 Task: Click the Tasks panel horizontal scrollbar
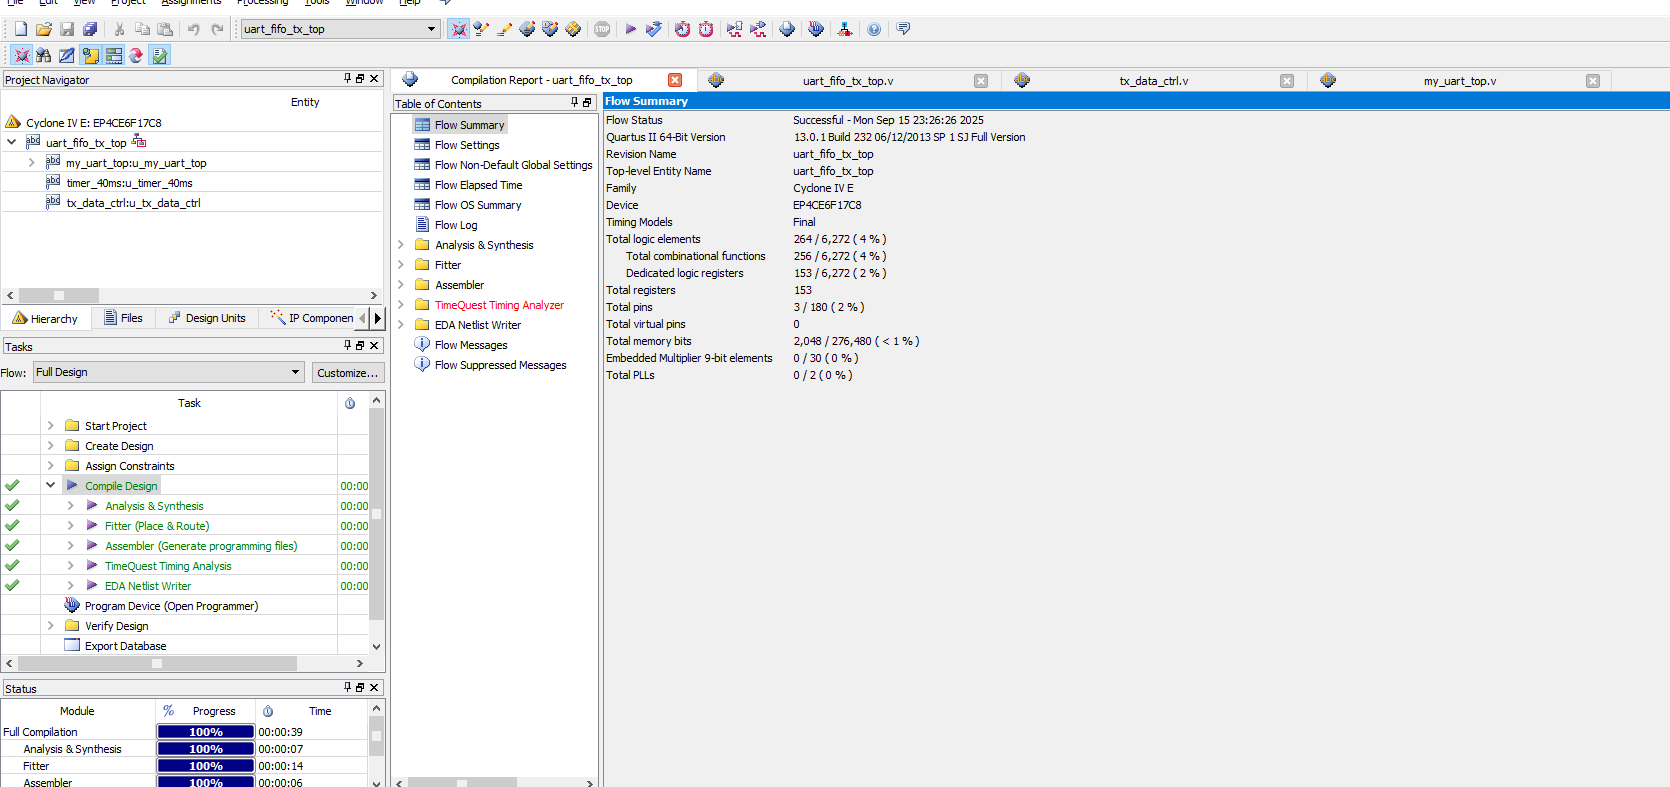pos(157,663)
